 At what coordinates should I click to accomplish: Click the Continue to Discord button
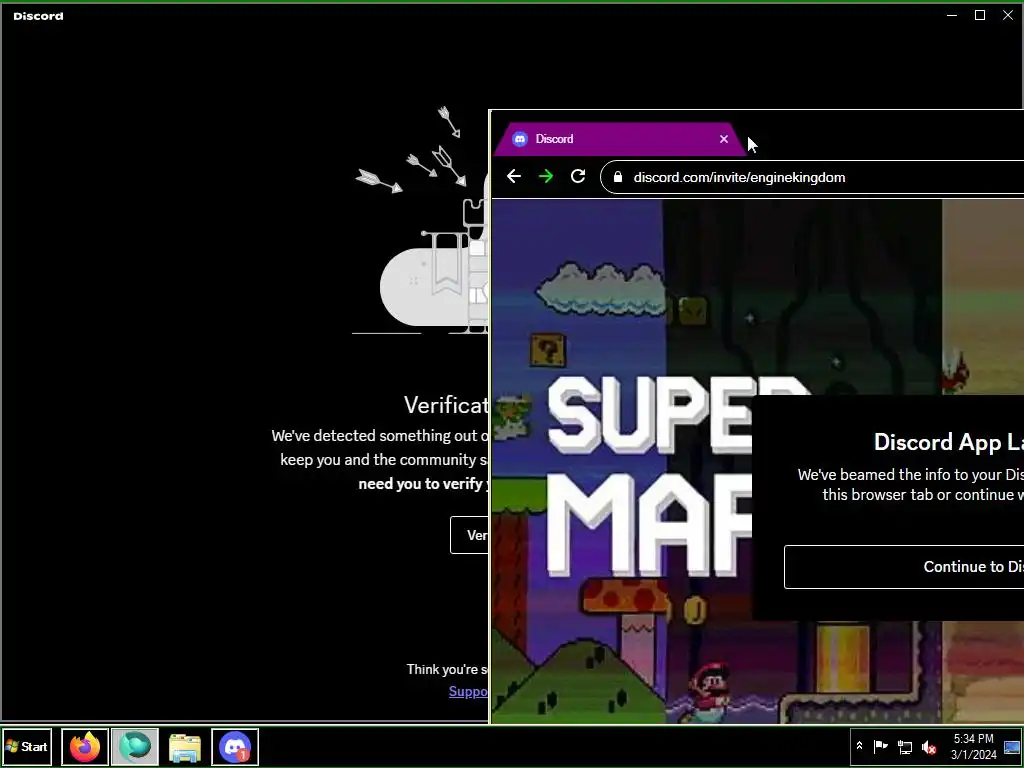[x=904, y=567]
